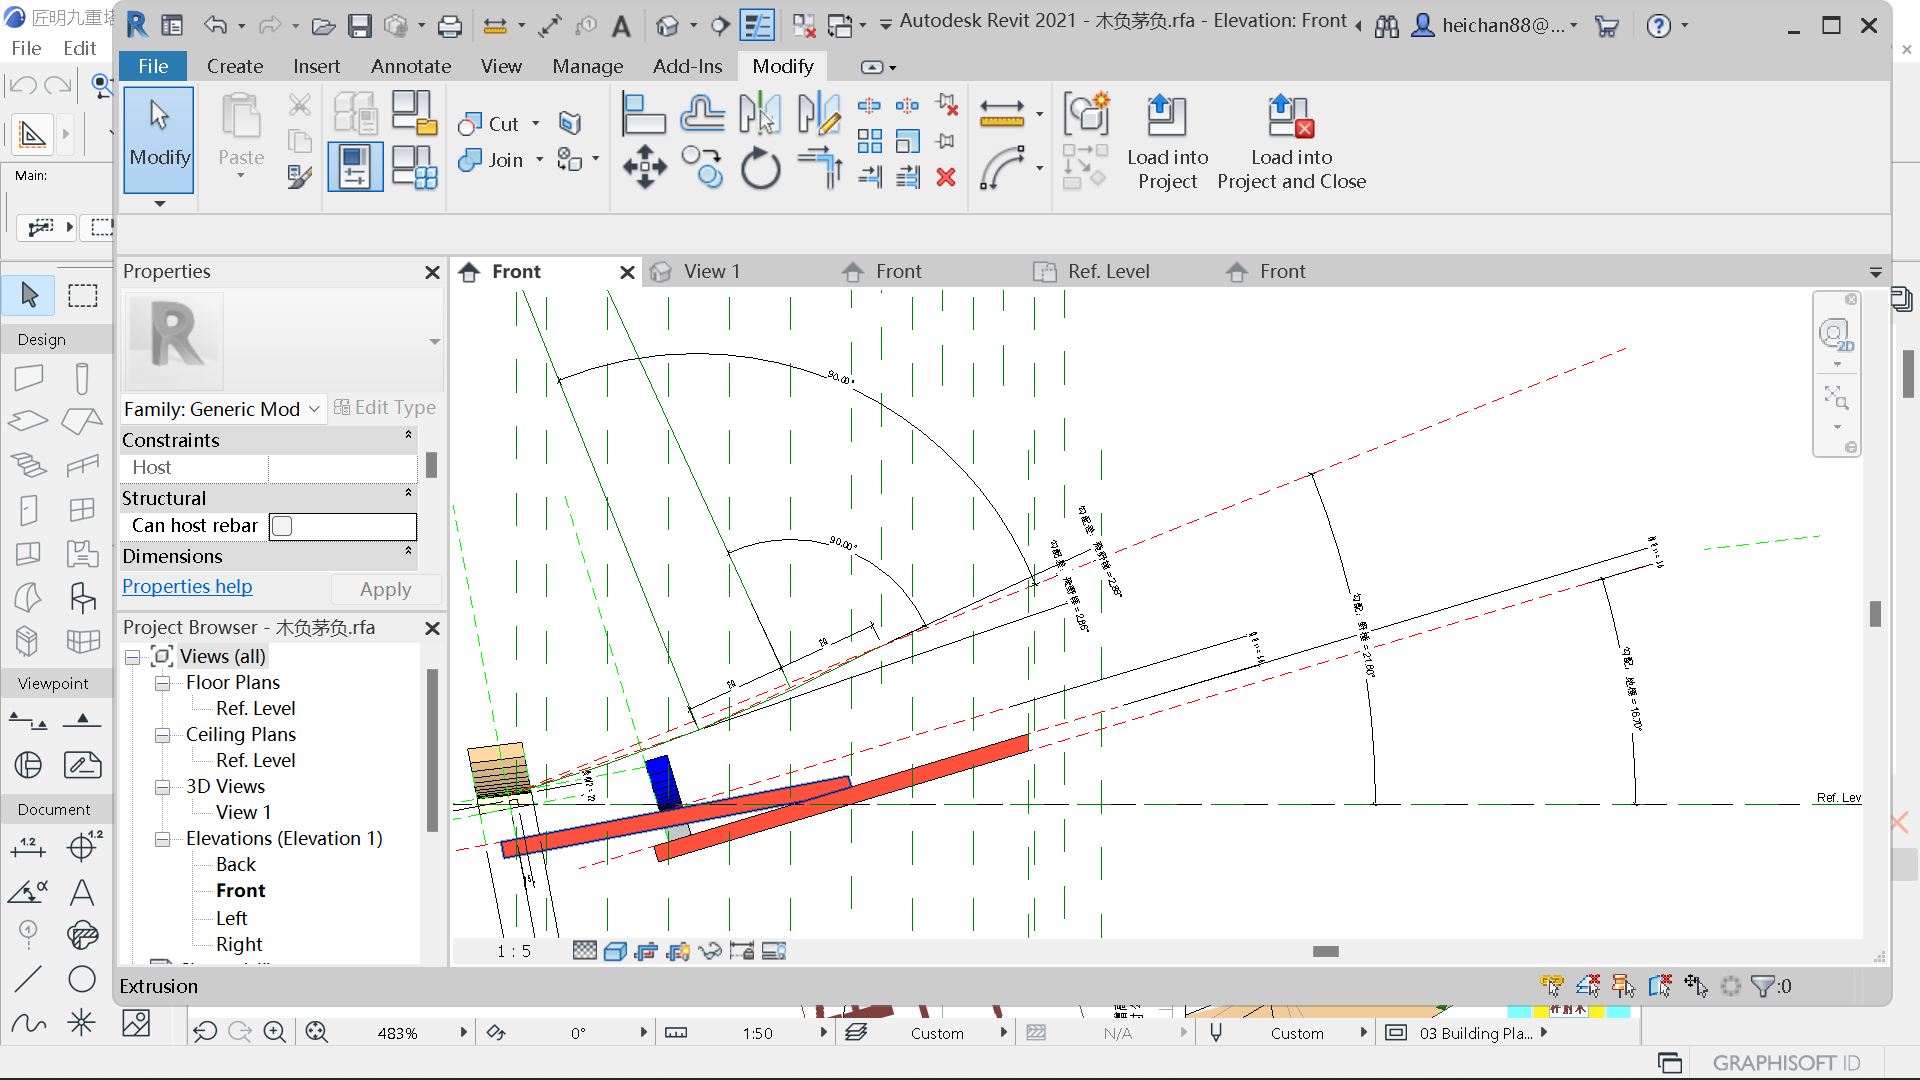Activate the Rotate tool

[761, 168]
